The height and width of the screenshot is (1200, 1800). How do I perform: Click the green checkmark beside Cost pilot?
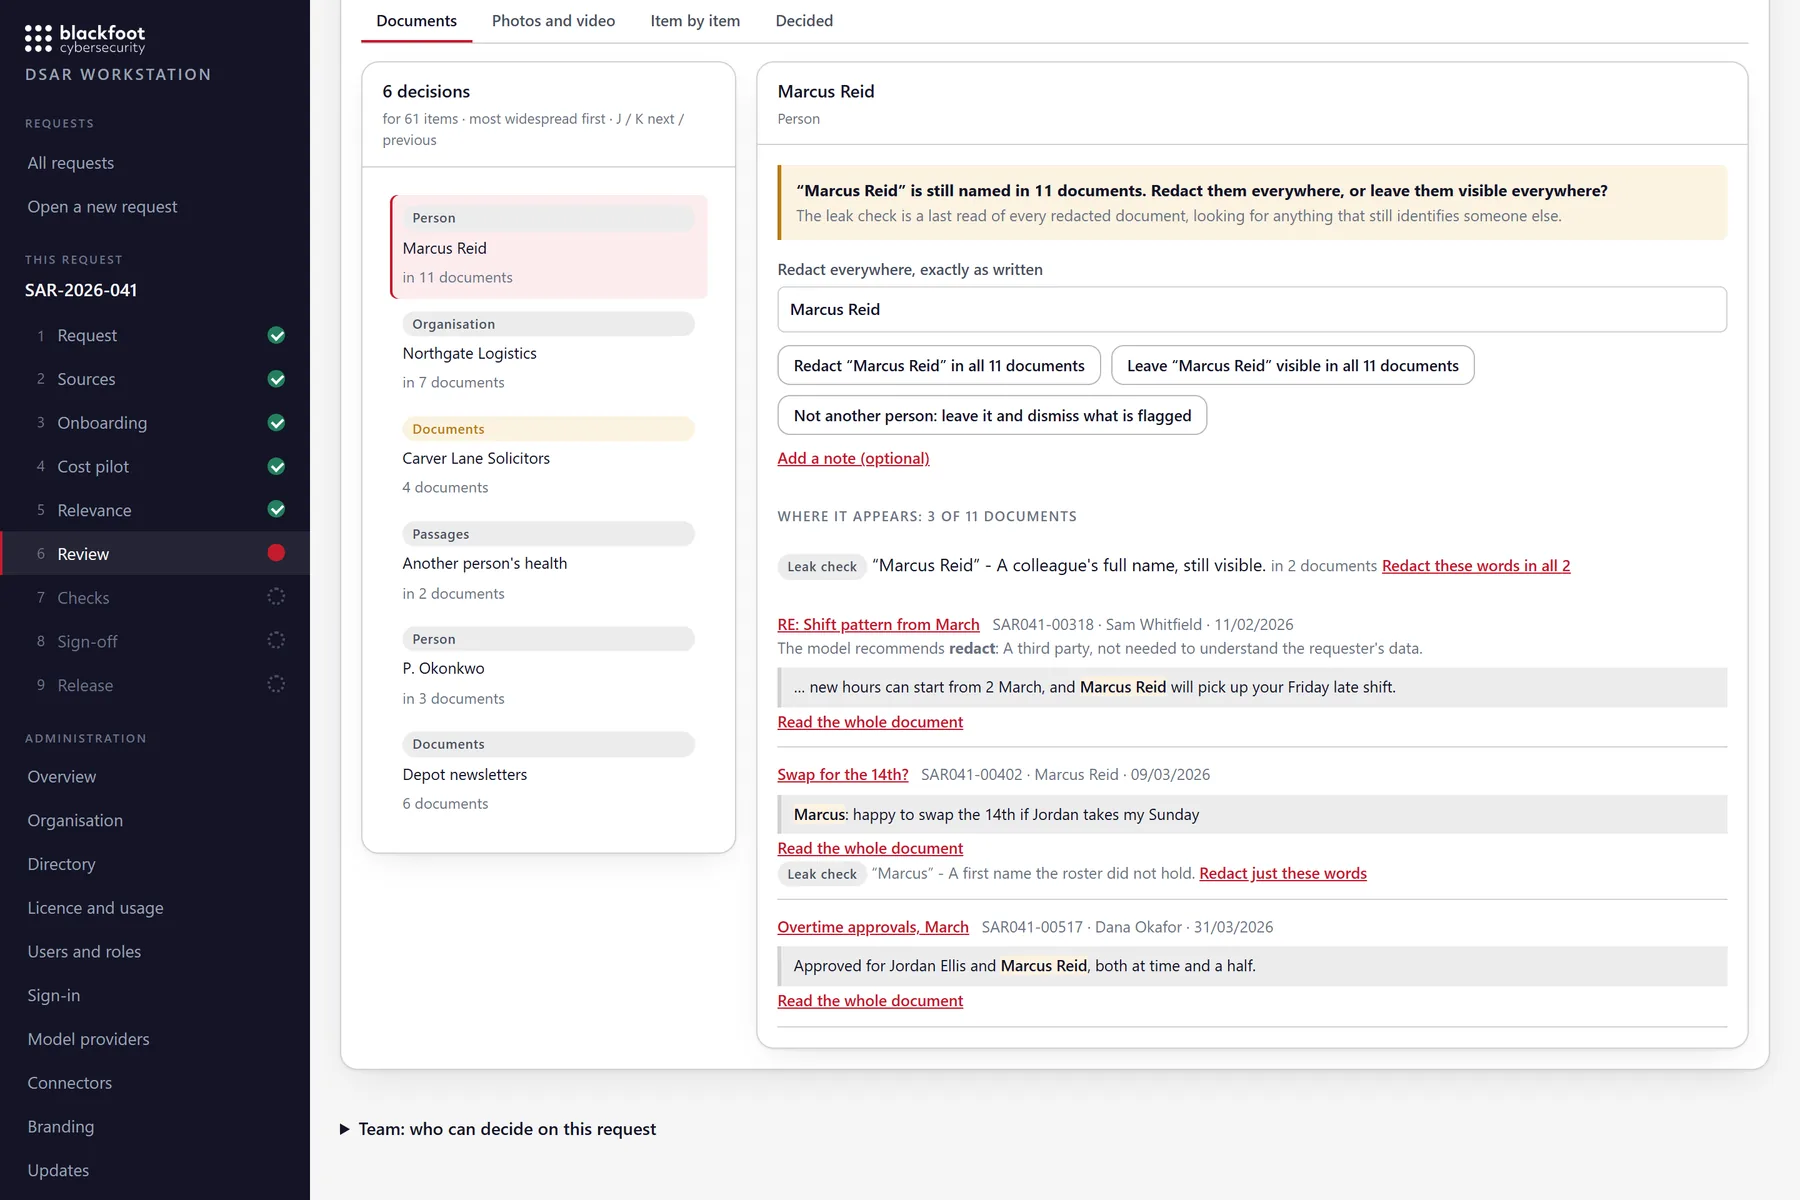(x=277, y=467)
